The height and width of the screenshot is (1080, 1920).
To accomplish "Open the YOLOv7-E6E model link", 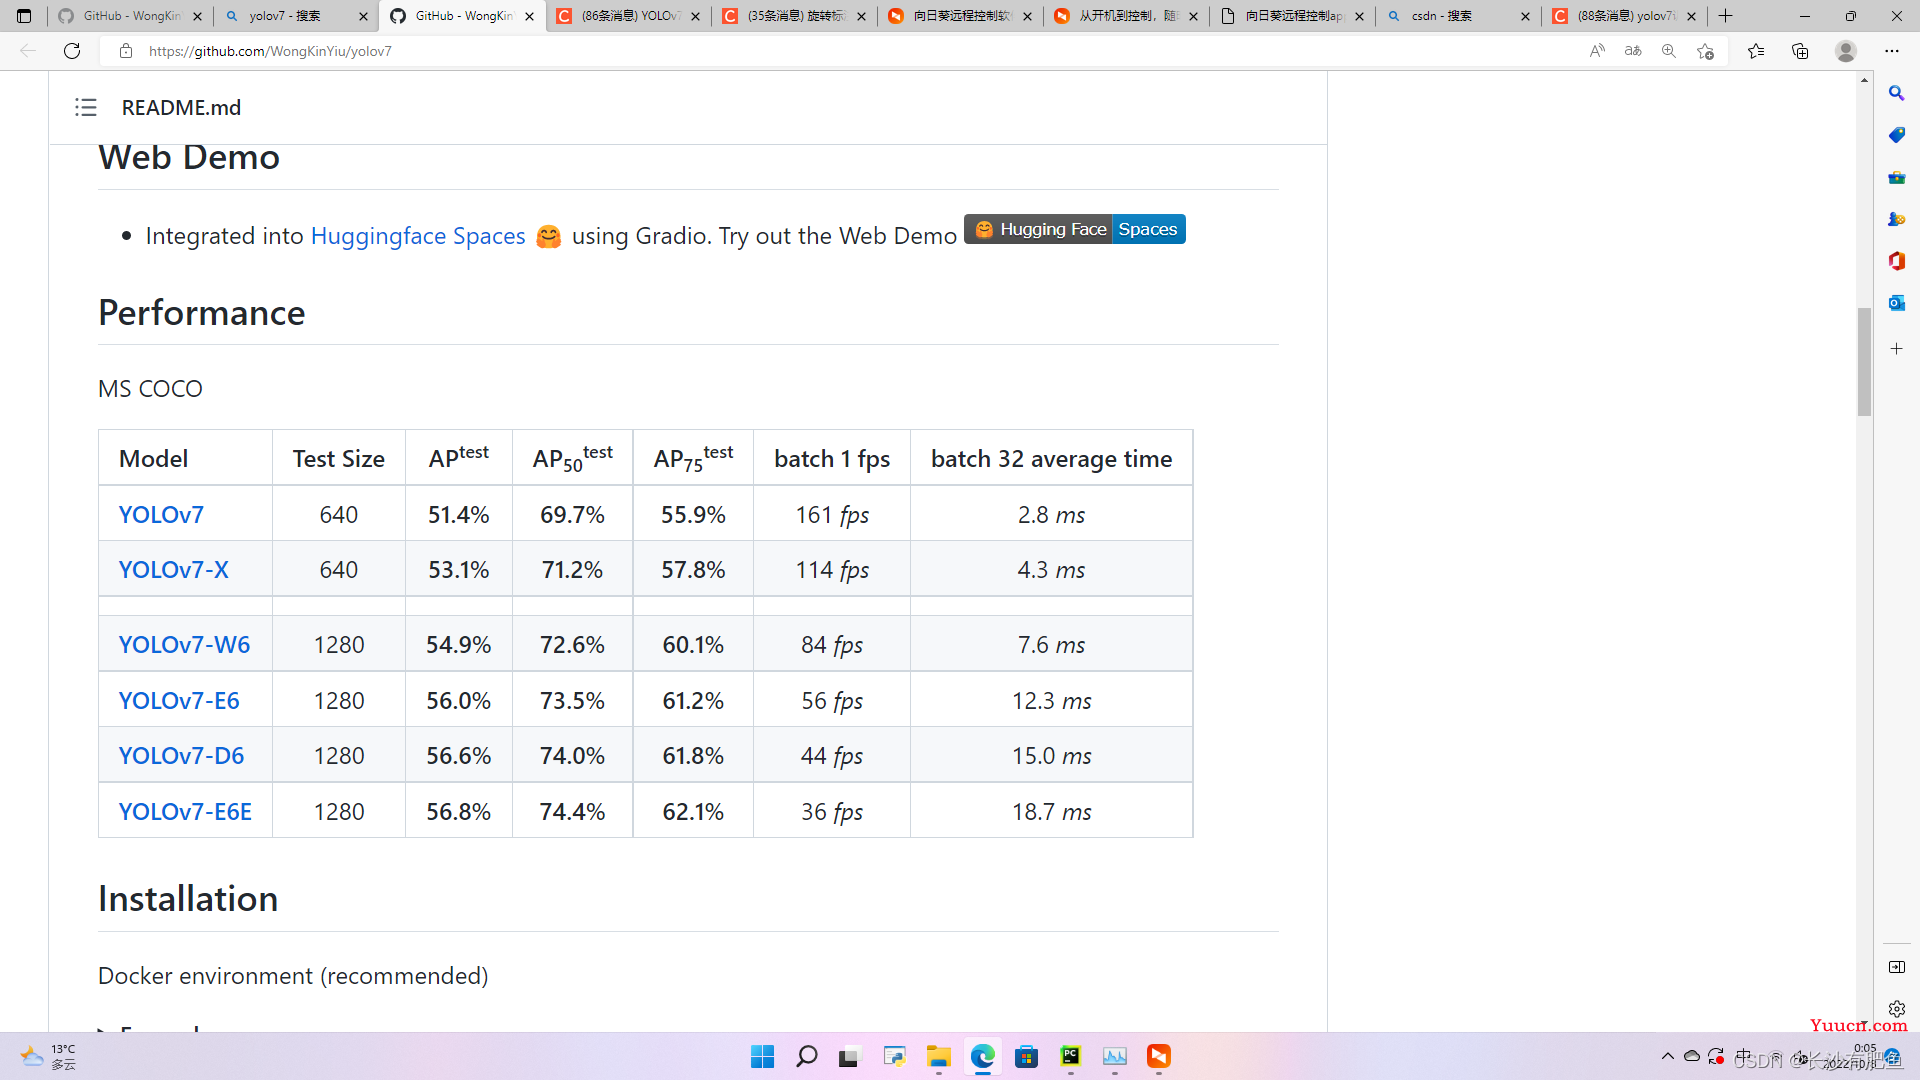I will click(185, 811).
